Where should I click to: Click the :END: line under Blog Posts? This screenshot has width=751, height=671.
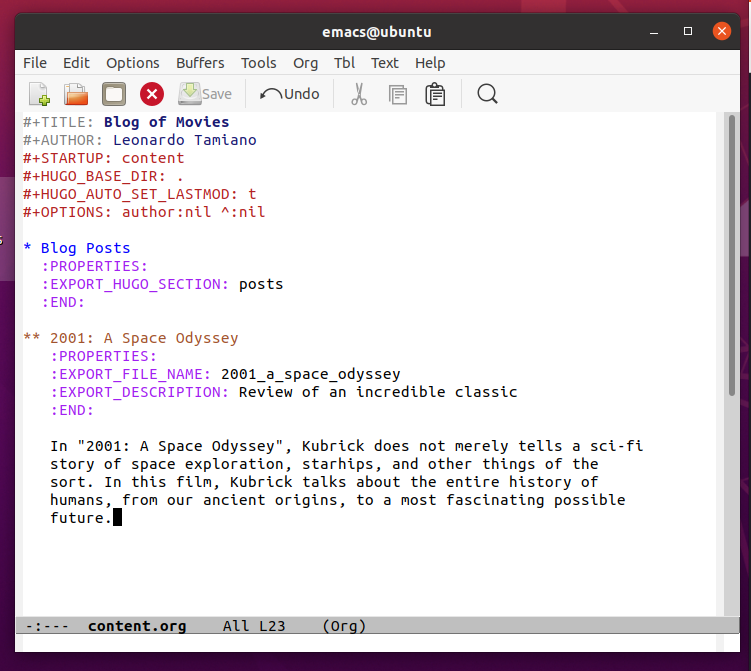coord(63,302)
